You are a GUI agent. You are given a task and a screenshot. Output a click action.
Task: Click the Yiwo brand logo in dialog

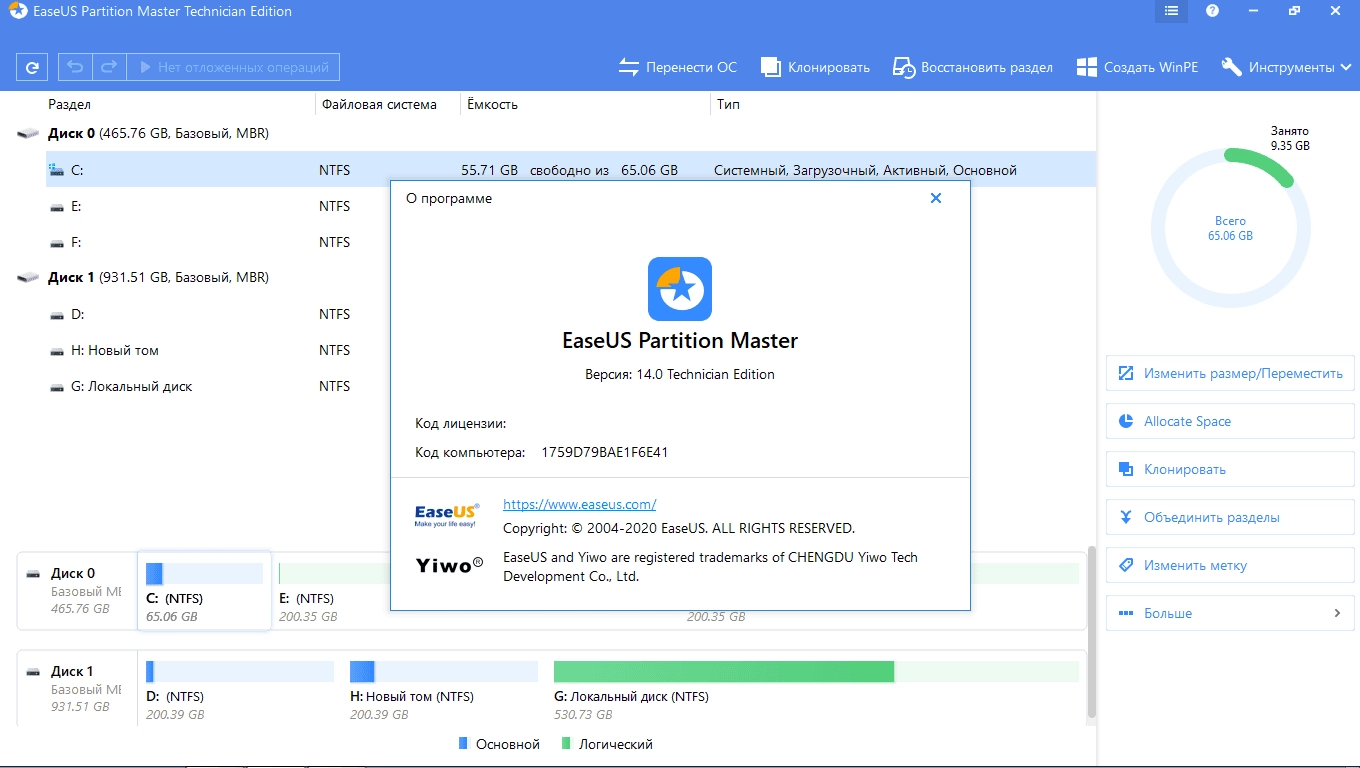pyautogui.click(x=449, y=565)
